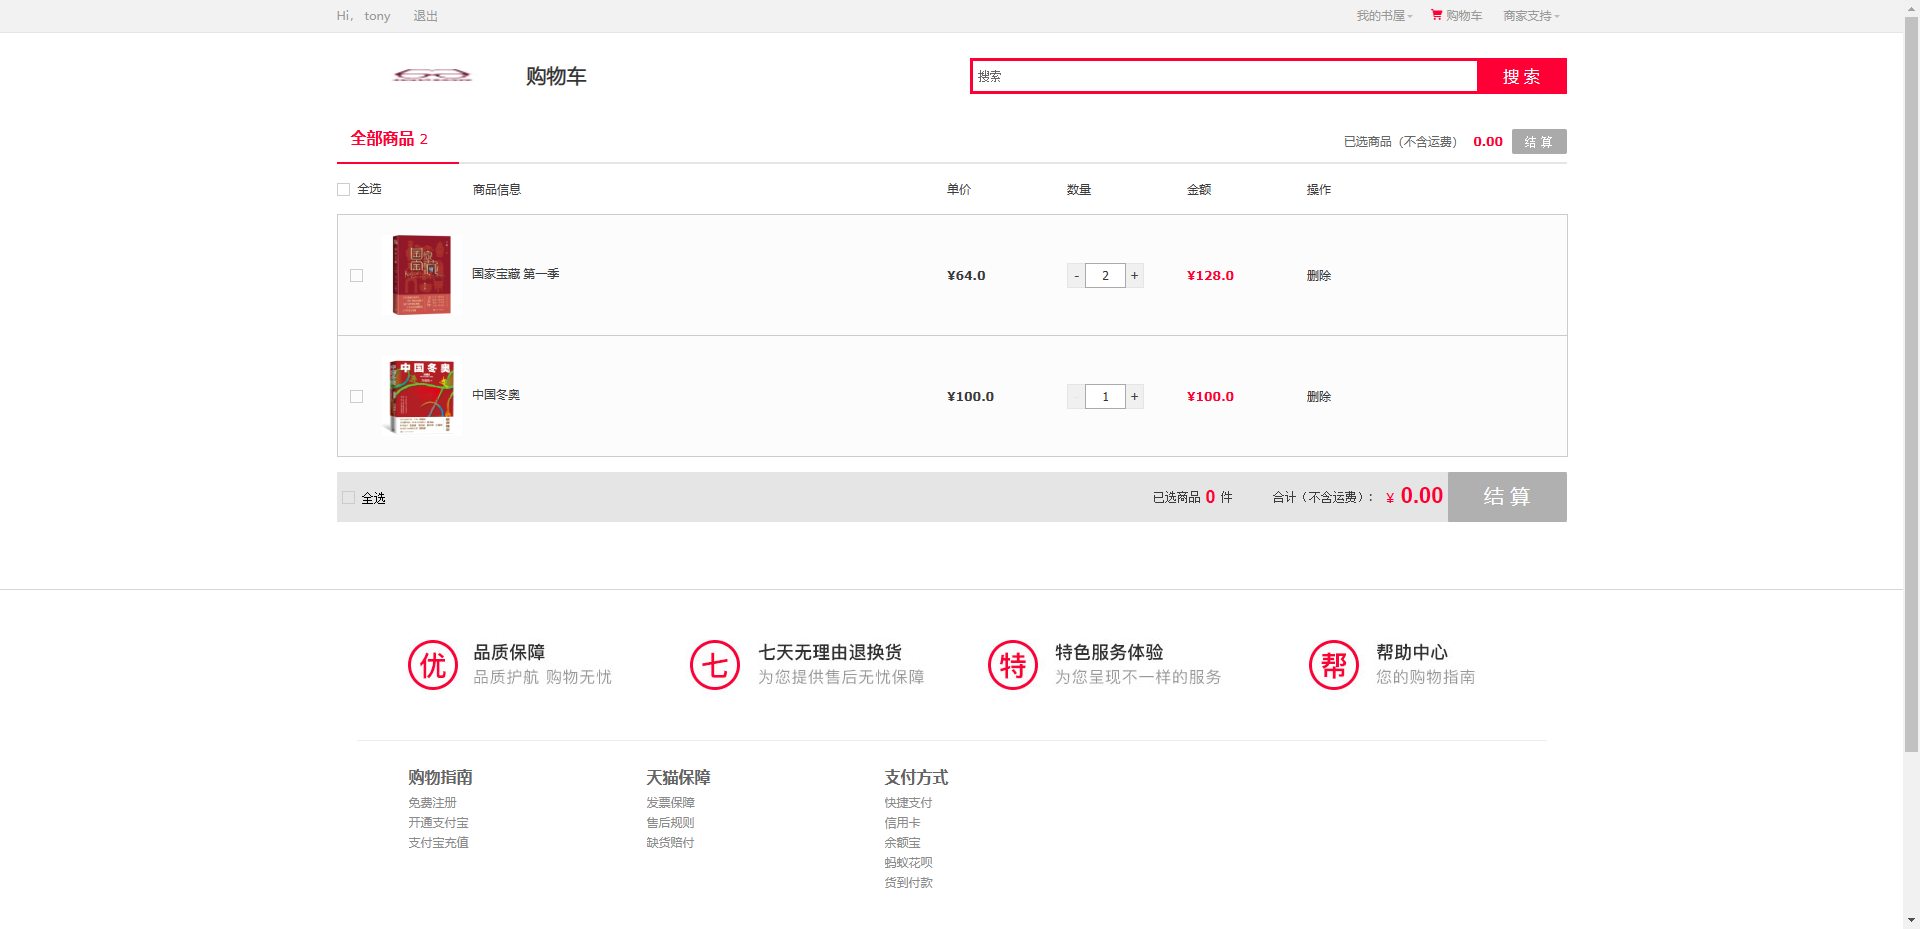Tick the checkbox for 国家宝藏 第一季
Screen dimensions: 1920x929
(x=356, y=276)
